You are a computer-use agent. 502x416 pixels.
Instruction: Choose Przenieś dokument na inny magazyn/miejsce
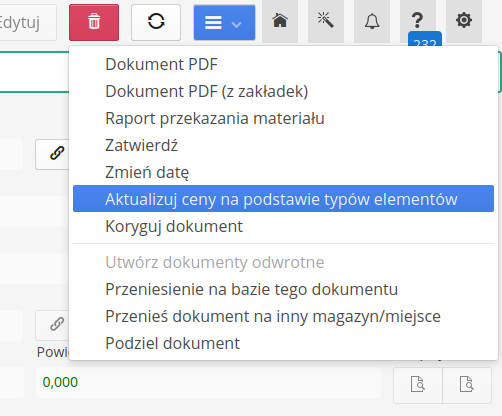(x=273, y=316)
